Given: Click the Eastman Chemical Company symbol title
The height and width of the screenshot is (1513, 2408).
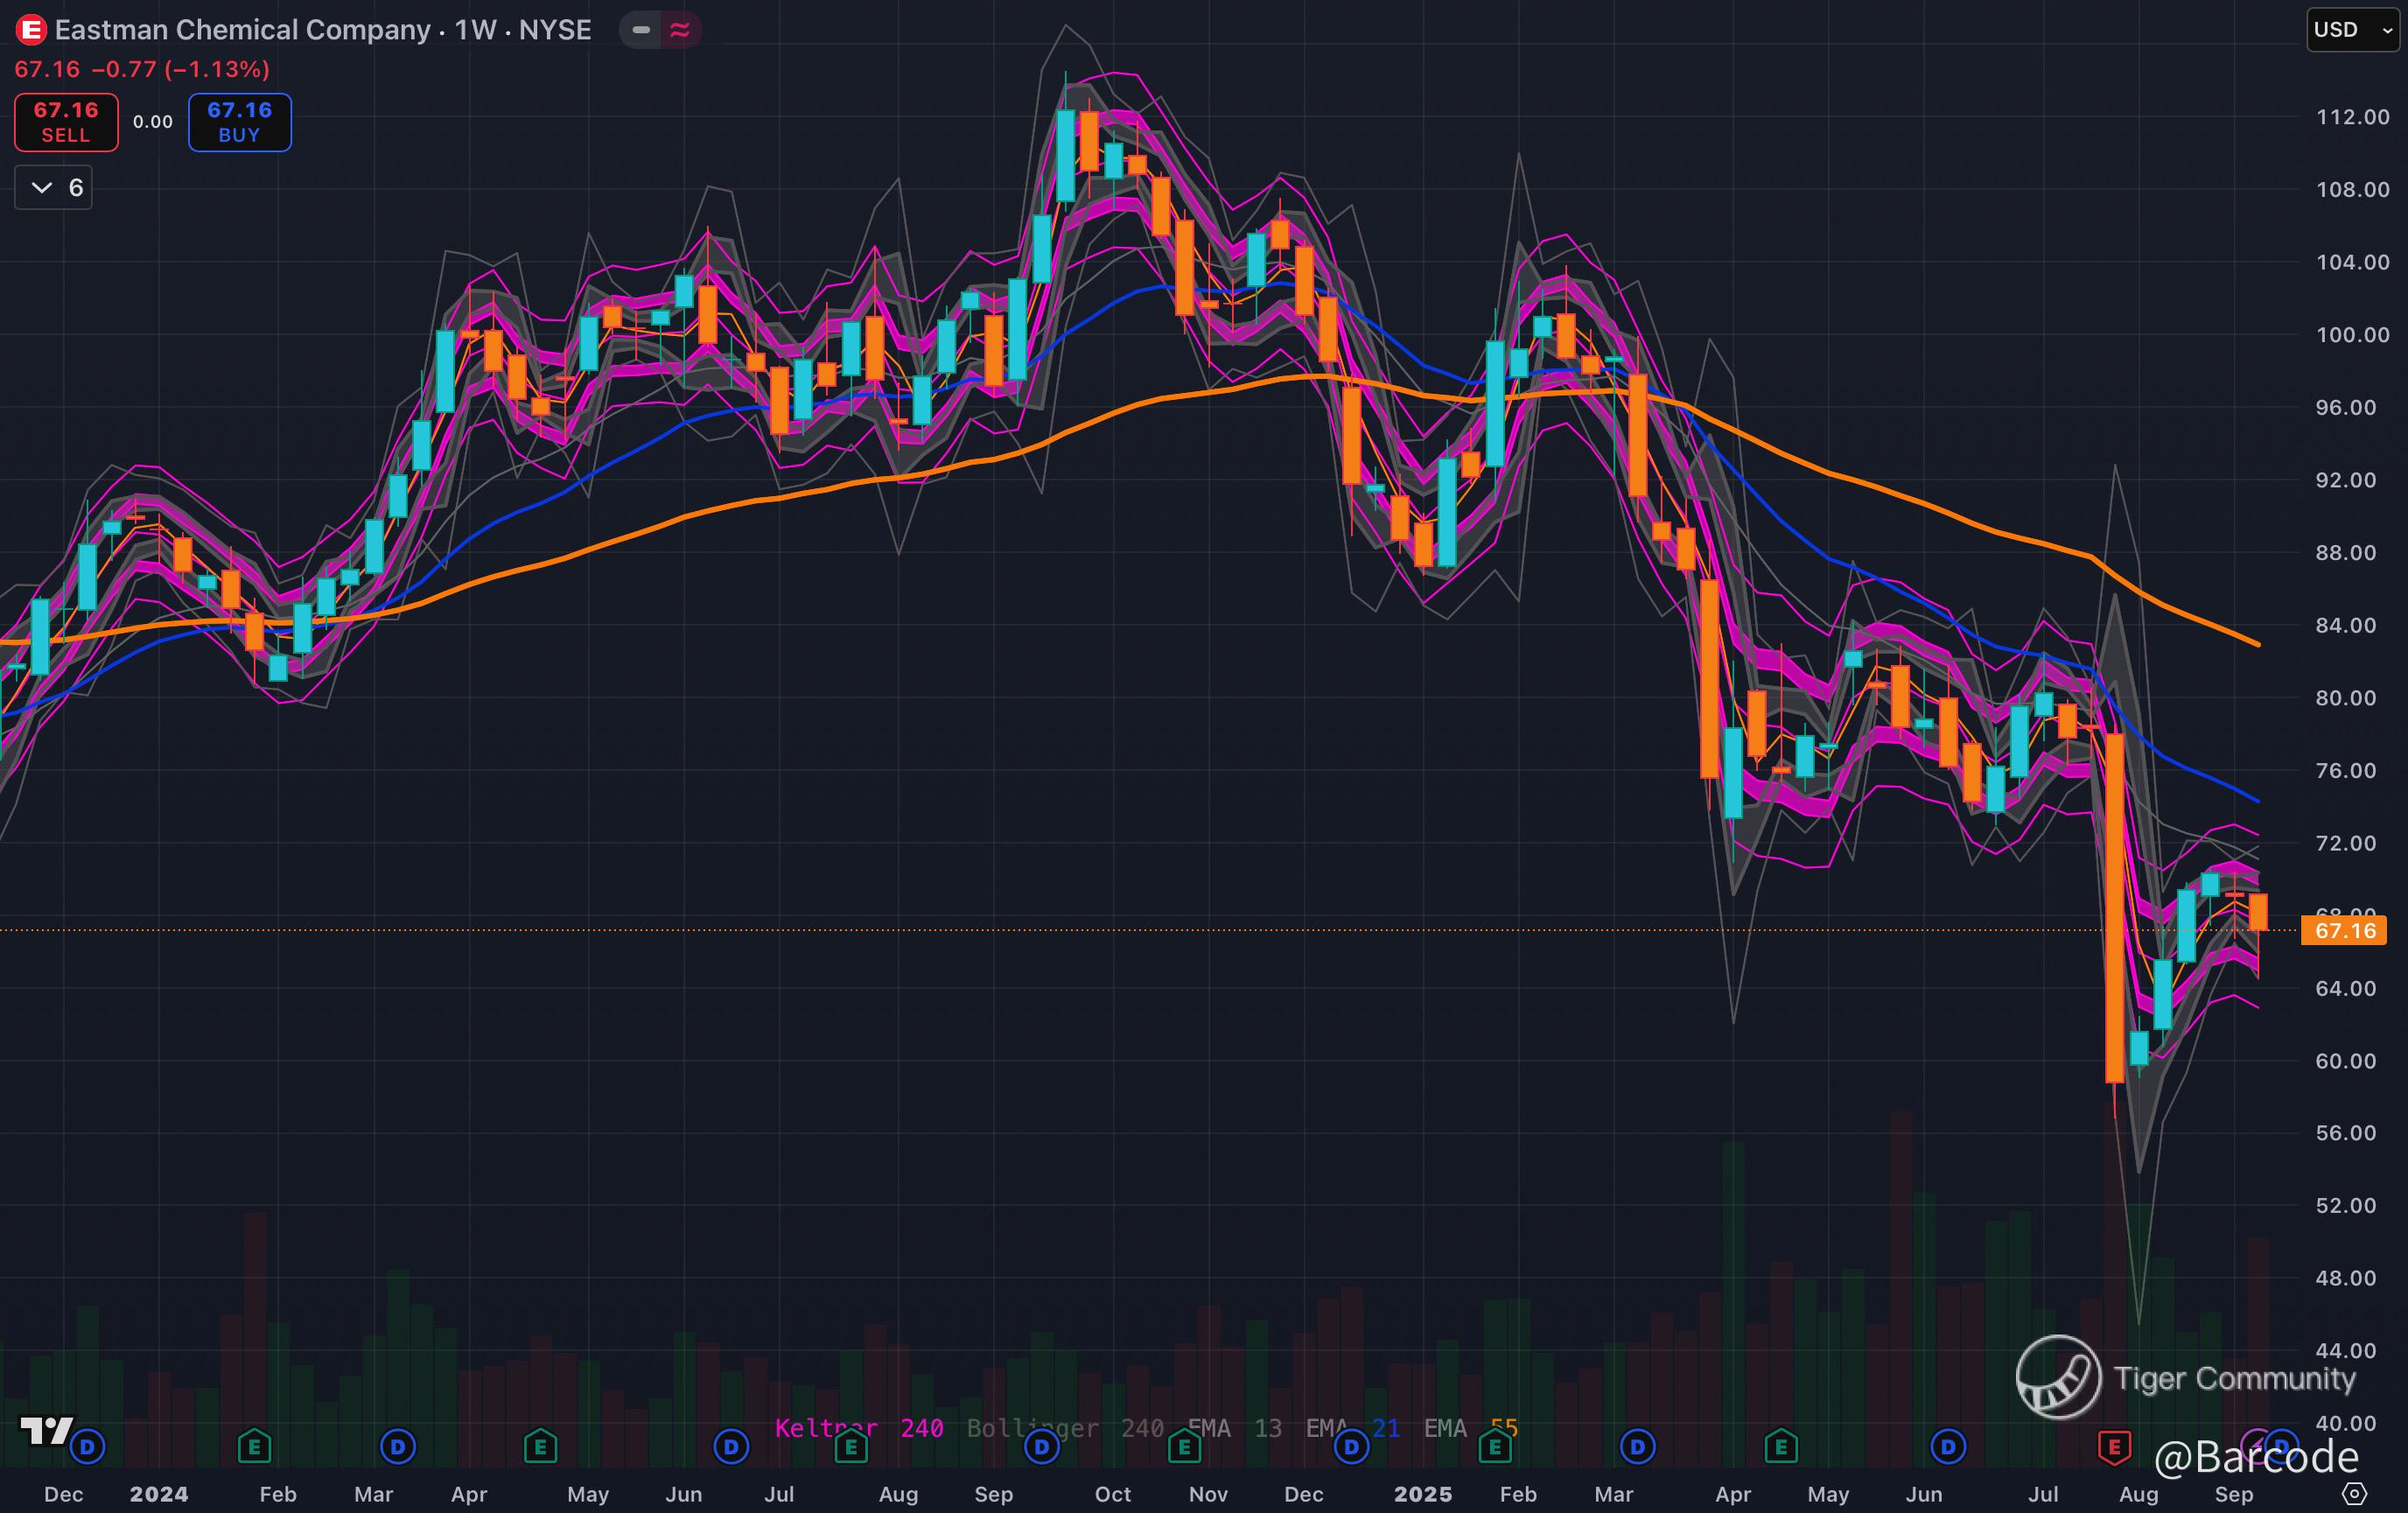Looking at the screenshot, I should [x=243, y=30].
